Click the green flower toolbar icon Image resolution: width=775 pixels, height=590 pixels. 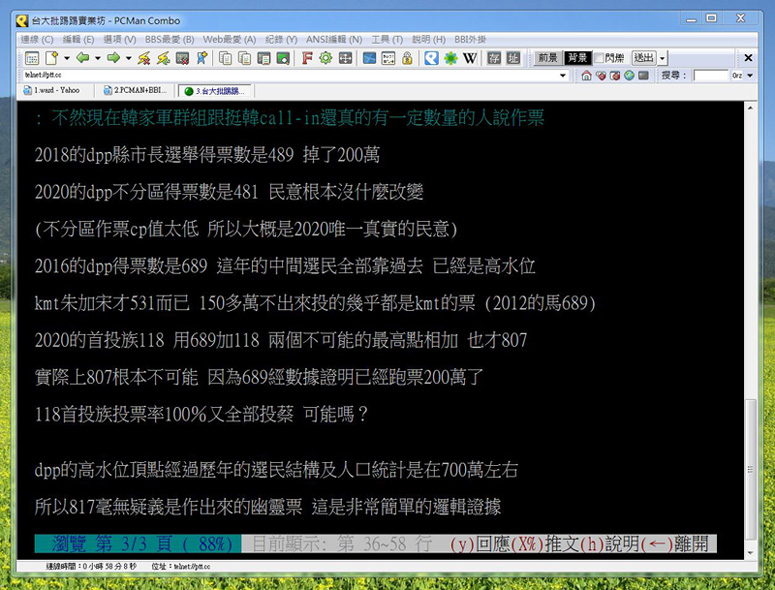[x=451, y=58]
